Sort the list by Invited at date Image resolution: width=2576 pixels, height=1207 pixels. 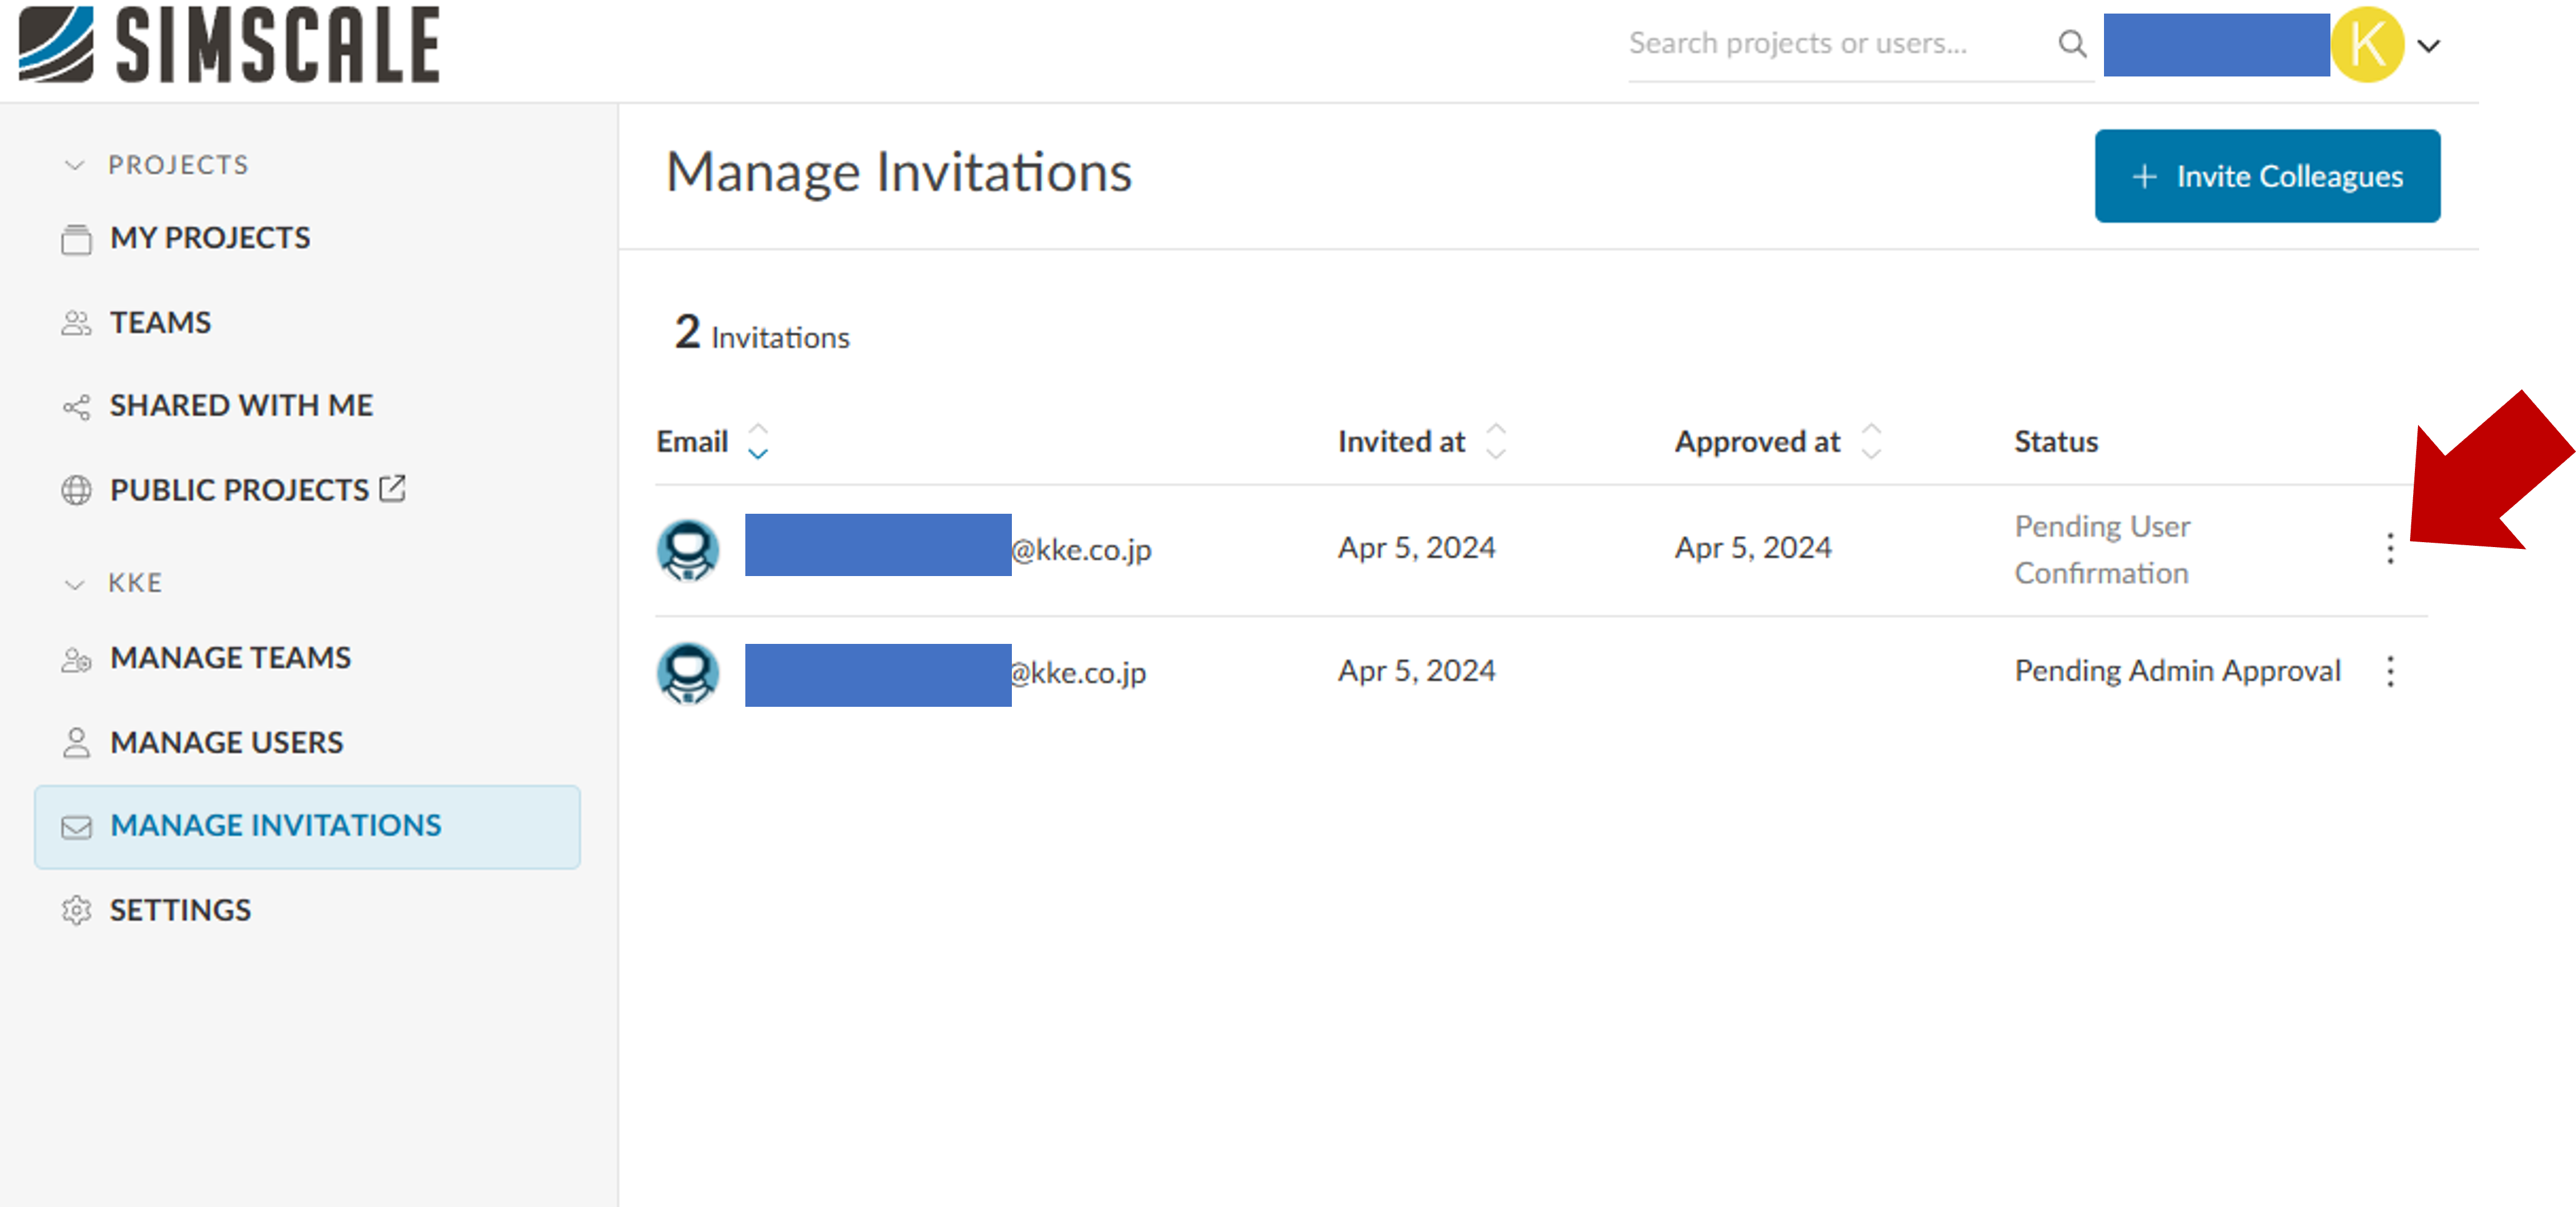[1495, 441]
